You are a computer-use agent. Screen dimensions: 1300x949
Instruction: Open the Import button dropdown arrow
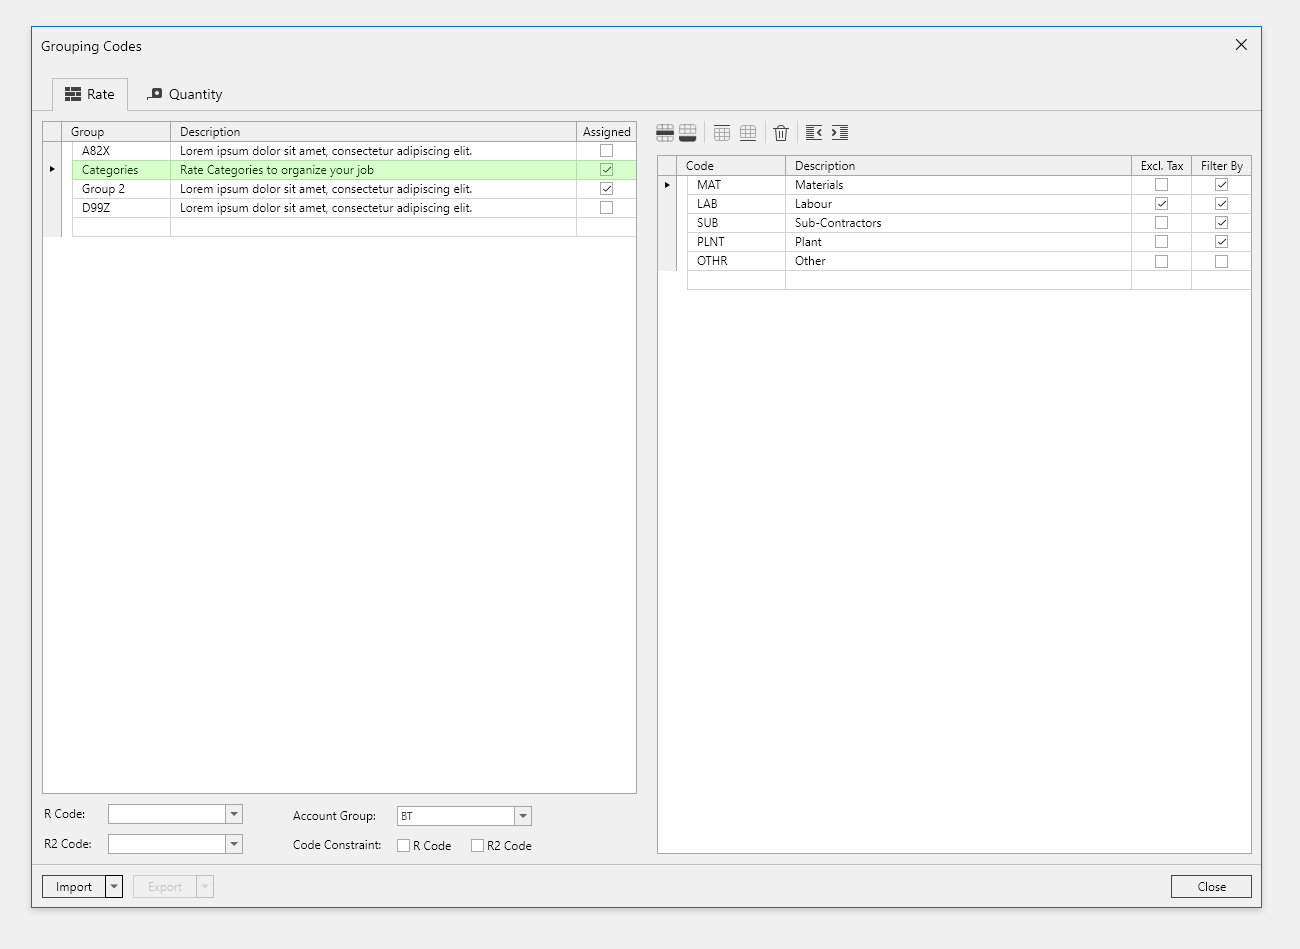pos(114,887)
